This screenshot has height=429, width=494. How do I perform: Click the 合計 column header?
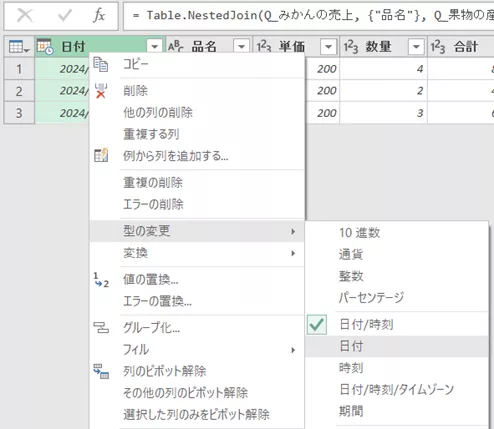click(461, 47)
